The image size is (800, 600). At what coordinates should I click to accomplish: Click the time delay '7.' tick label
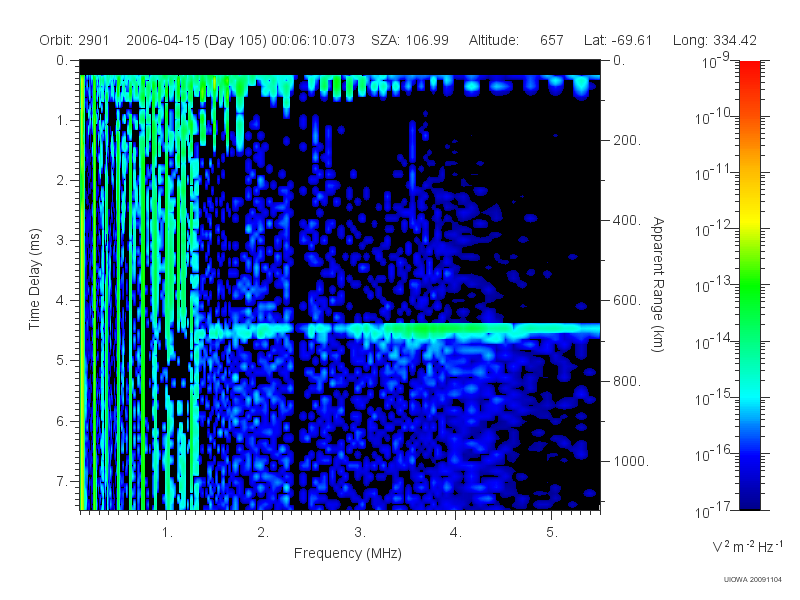click(62, 481)
